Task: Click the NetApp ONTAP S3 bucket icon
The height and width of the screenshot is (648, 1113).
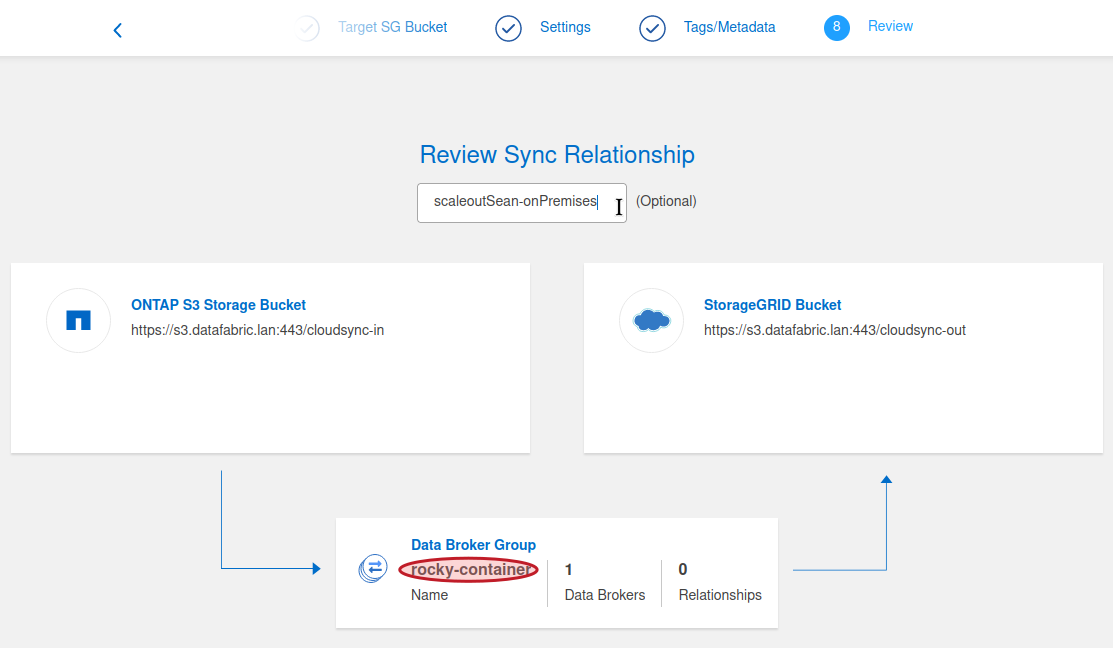Action: click(78, 320)
